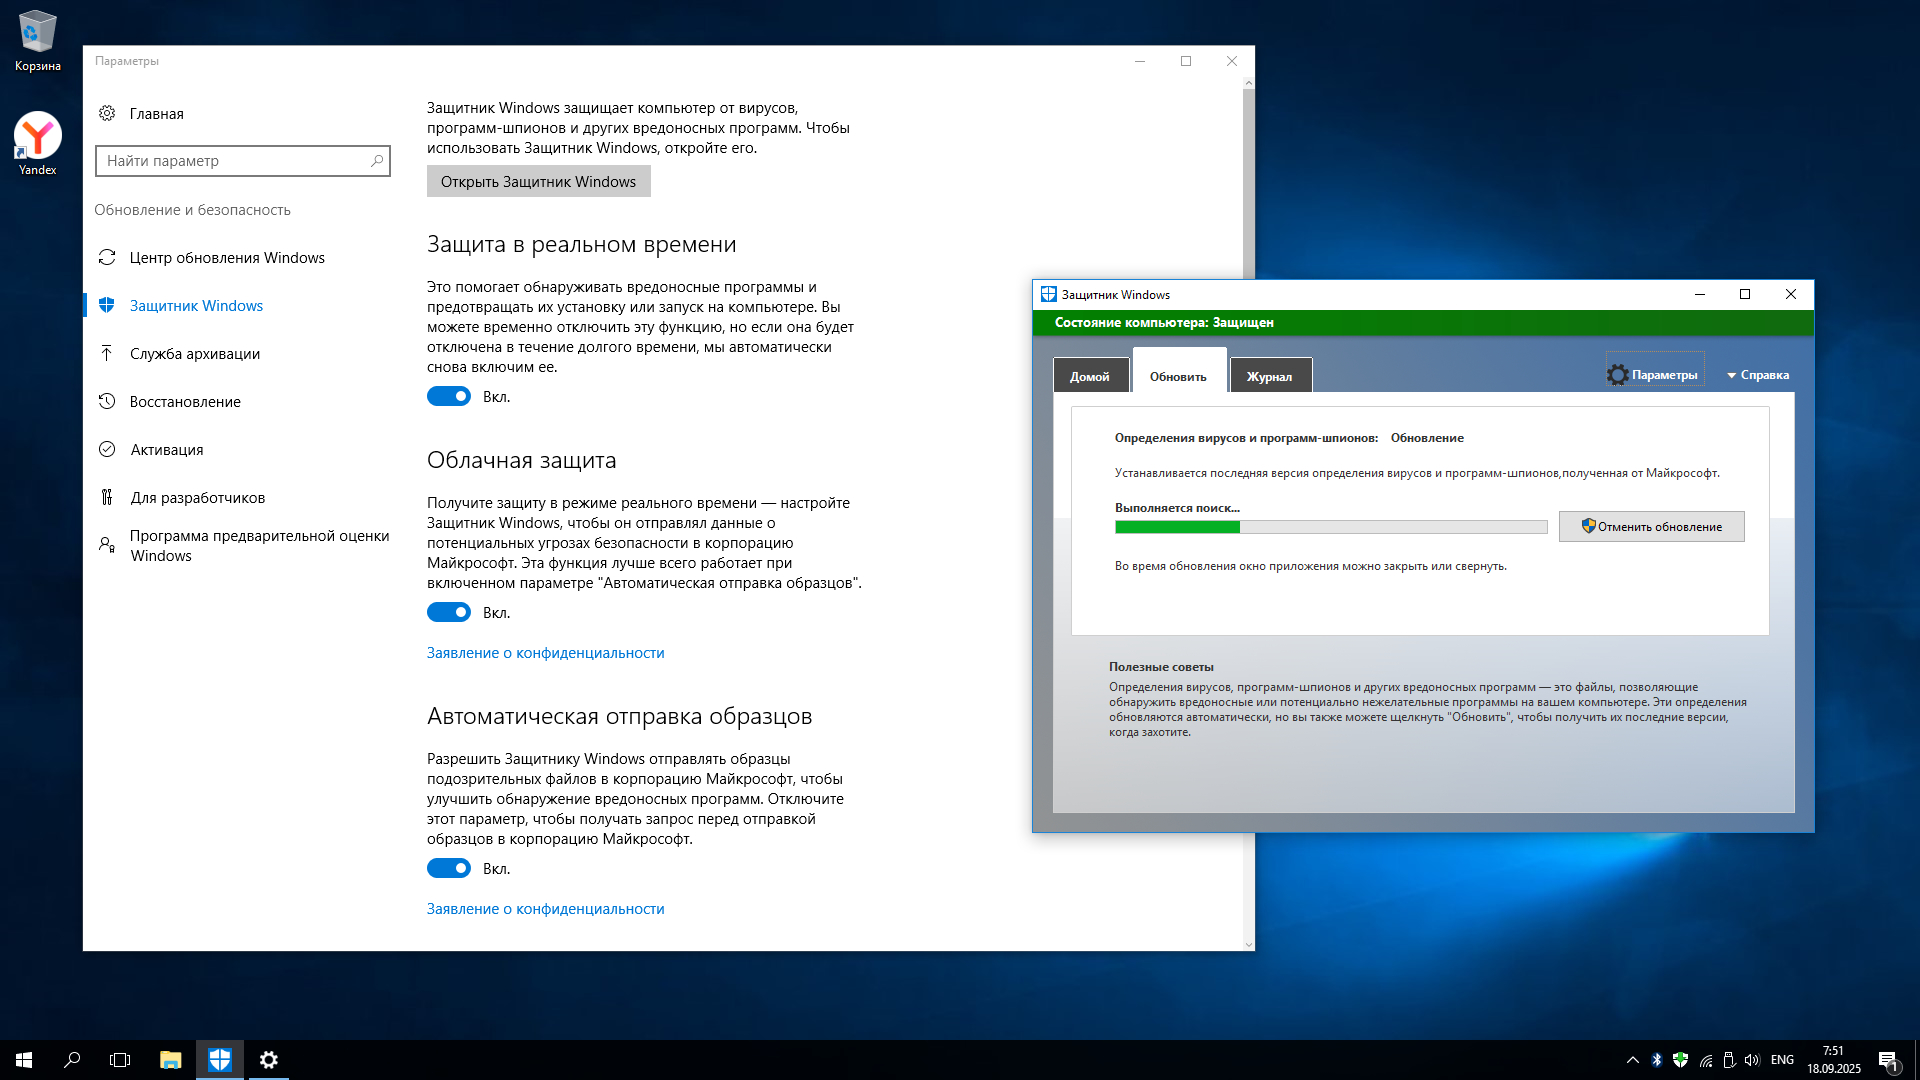Open cloud protection privacy statement link
This screenshot has height=1080, width=1920.
(x=545, y=652)
